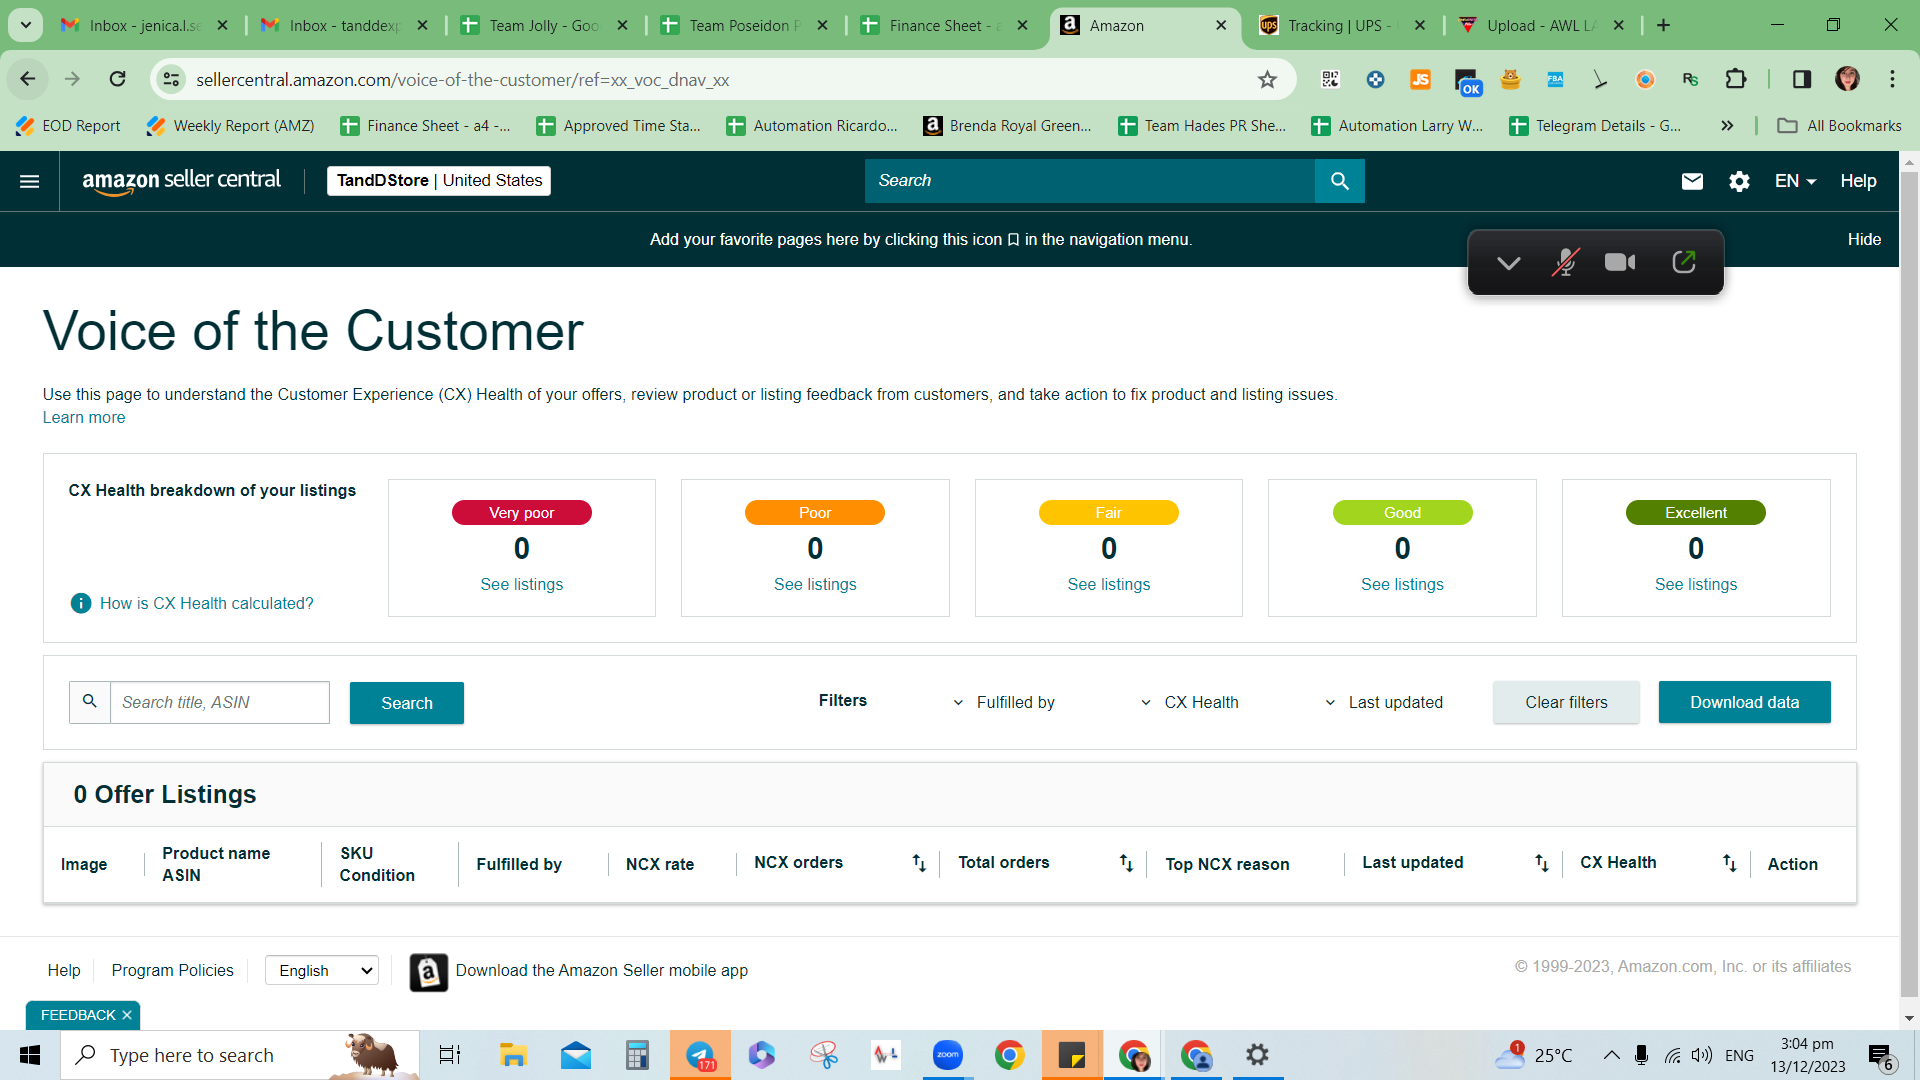This screenshot has width=1920, height=1080.
Task: Sort by Last updated column arrows
Action: point(1542,863)
